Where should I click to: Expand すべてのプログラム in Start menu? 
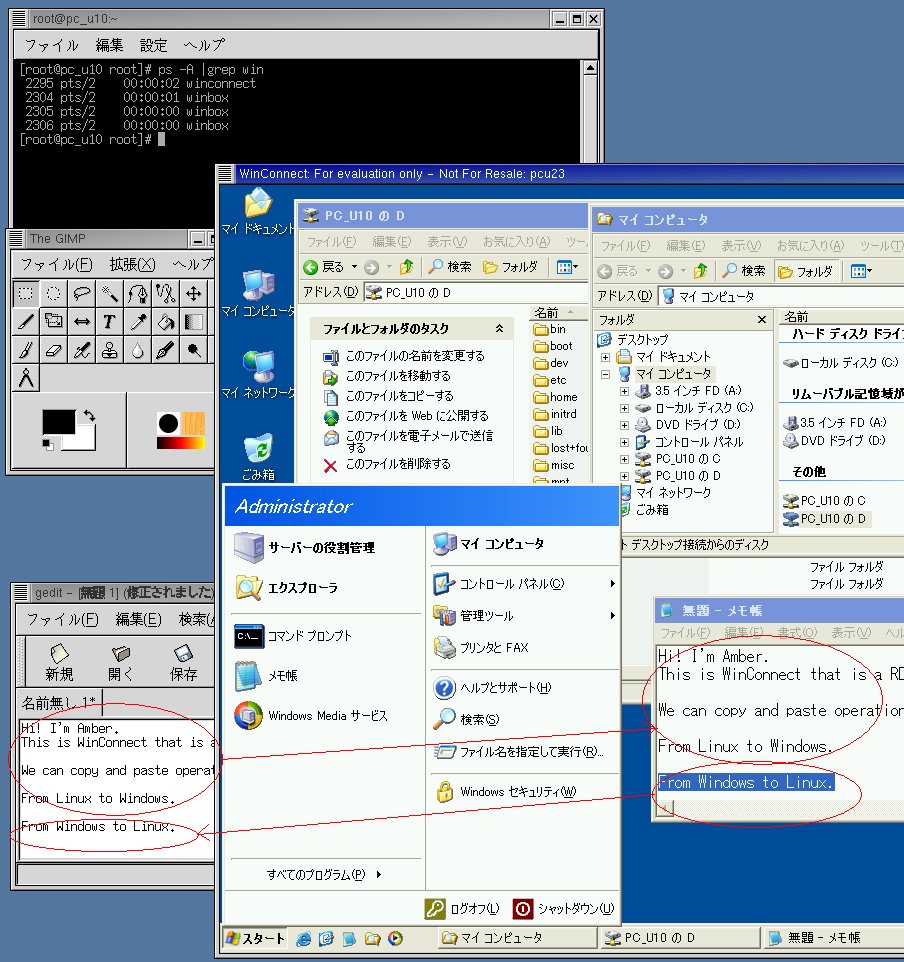click(325, 874)
